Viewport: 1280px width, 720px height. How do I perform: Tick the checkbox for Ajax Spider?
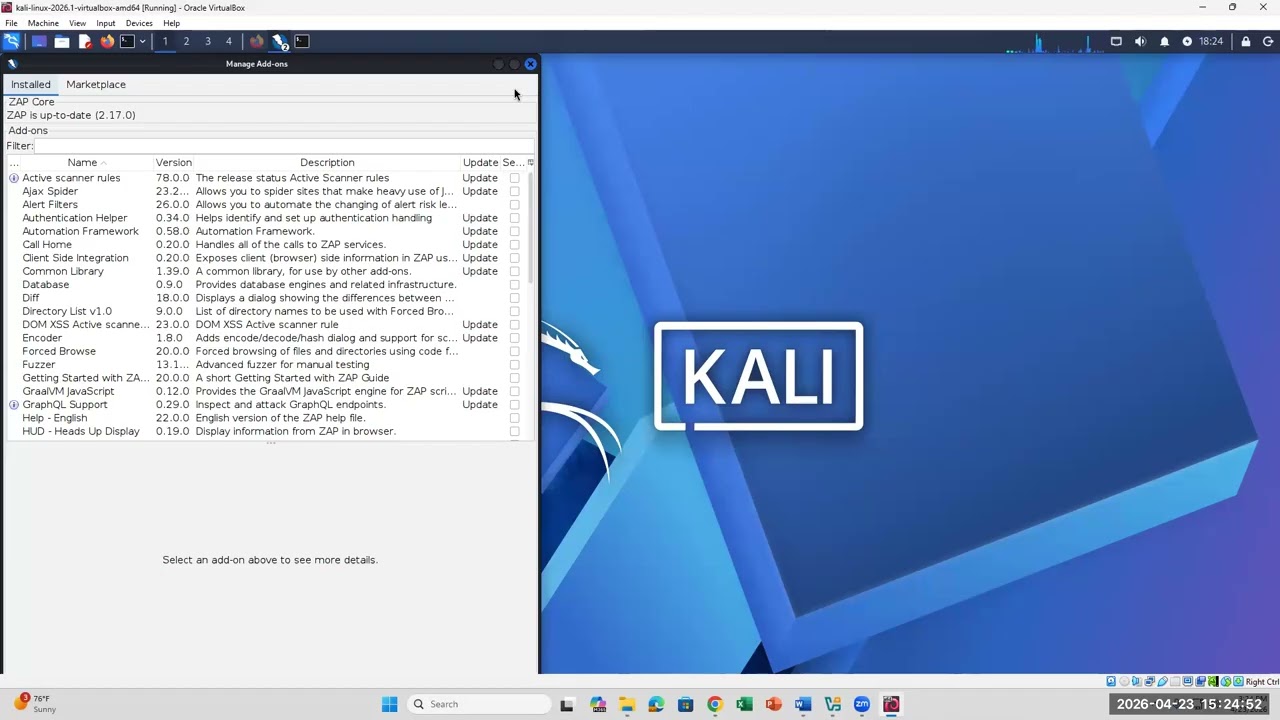[514, 191]
